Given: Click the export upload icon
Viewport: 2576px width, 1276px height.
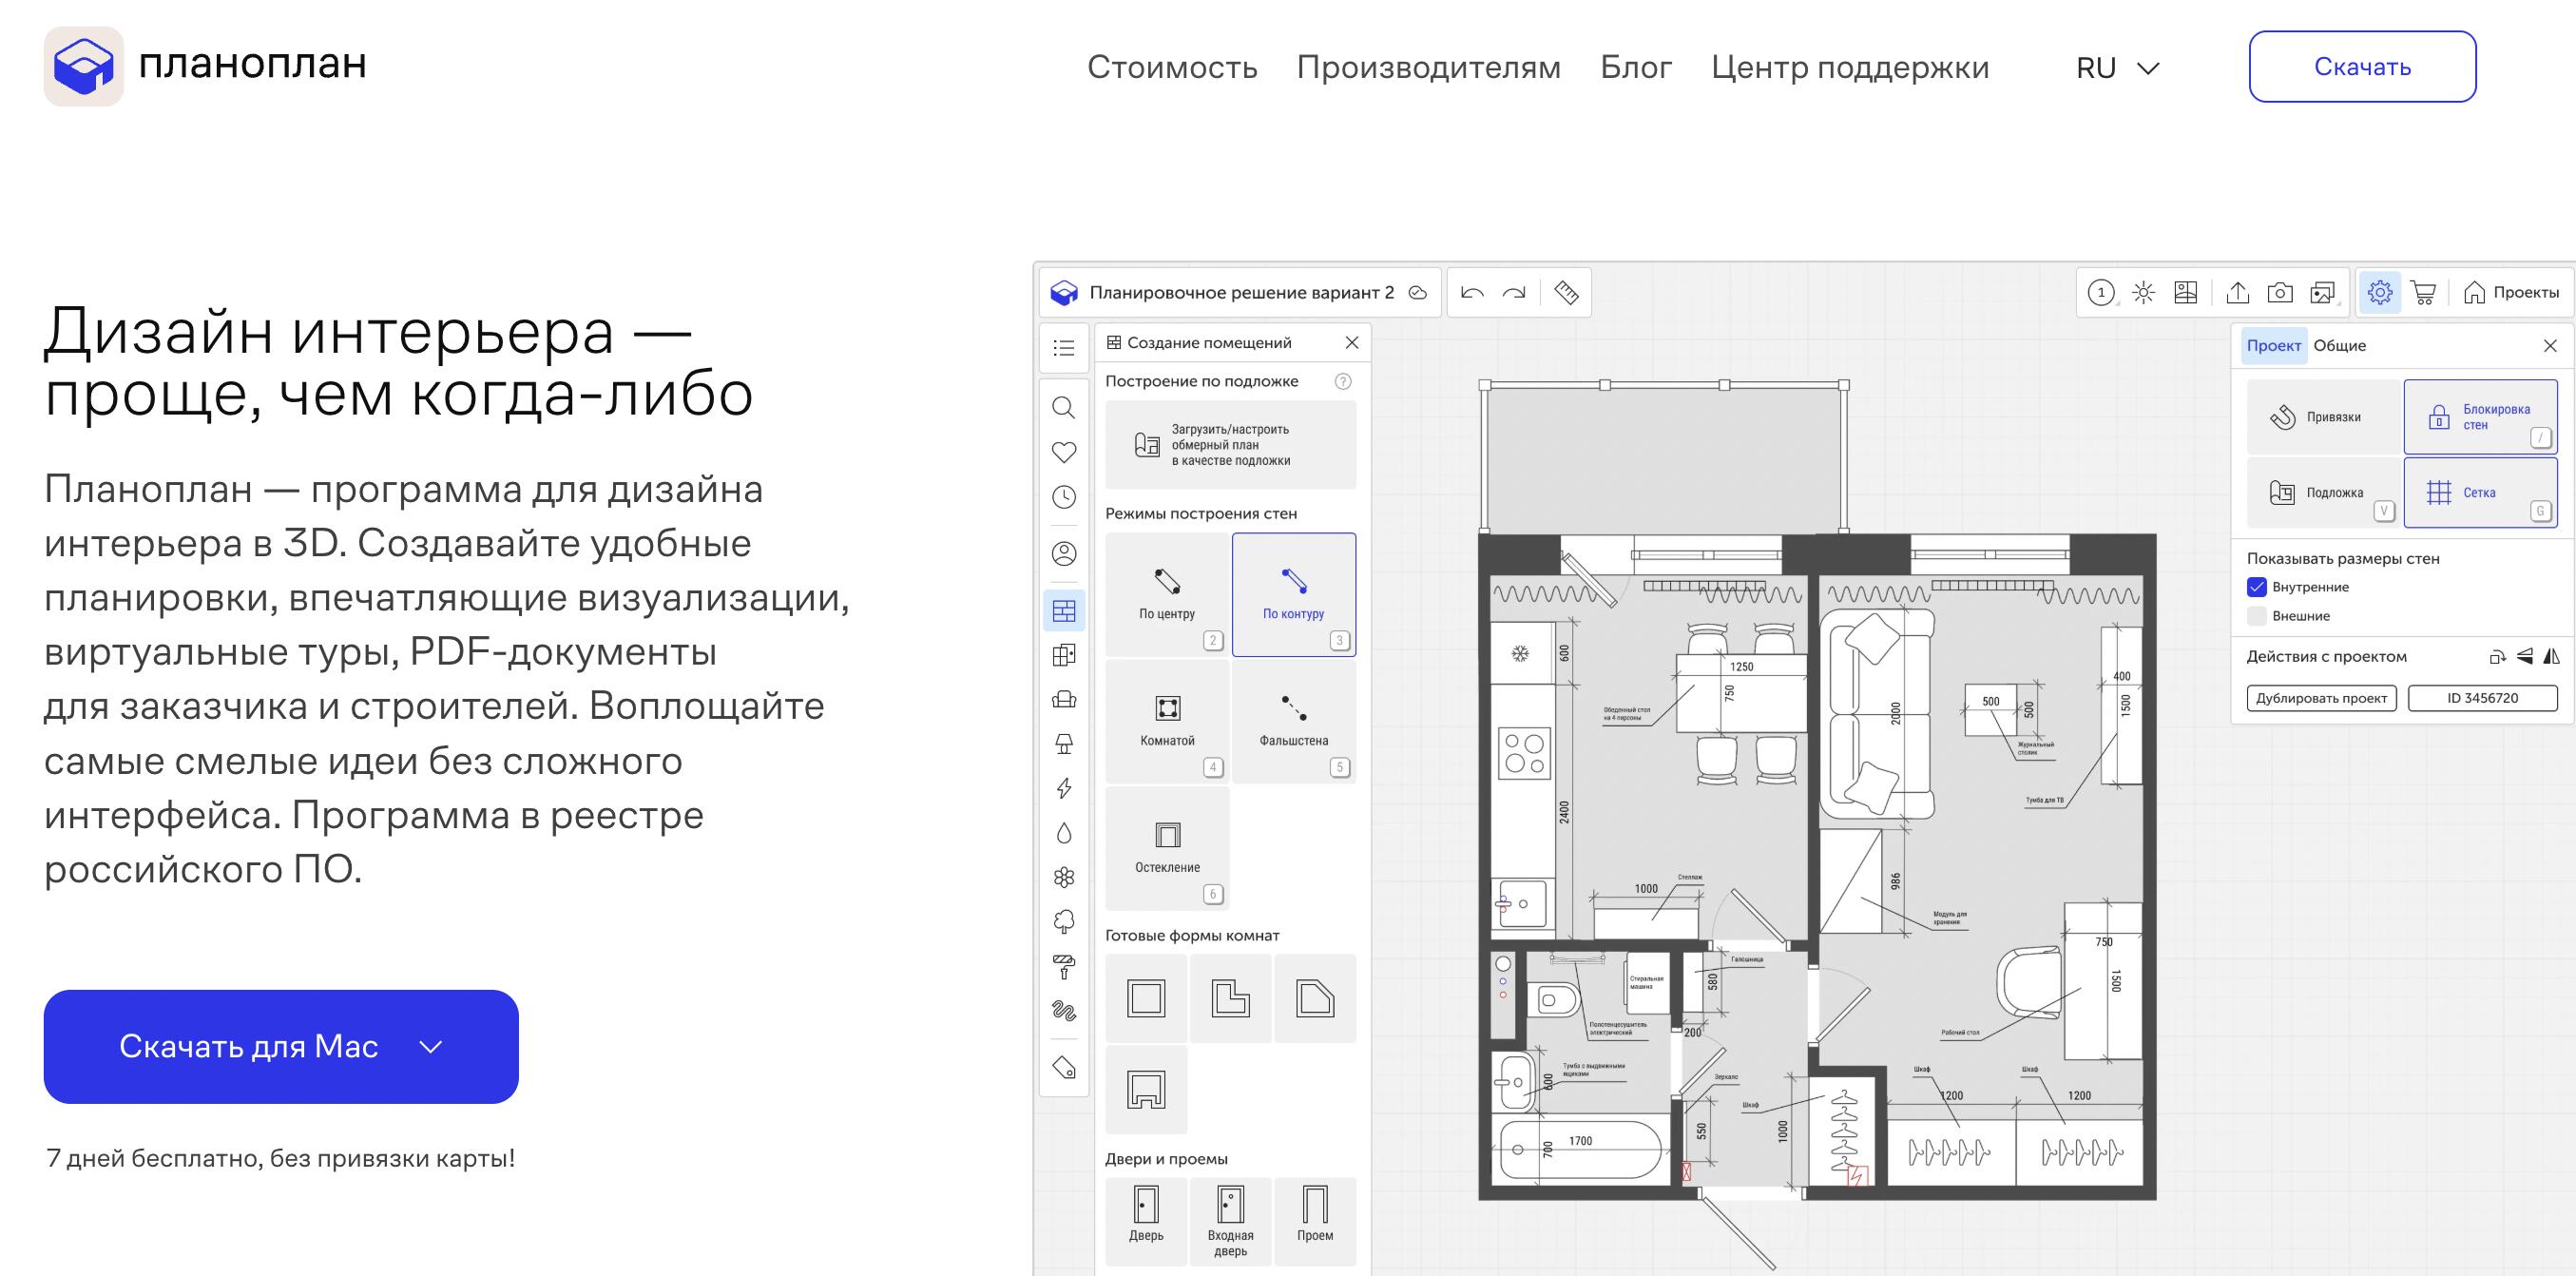Looking at the screenshot, I should [2238, 293].
